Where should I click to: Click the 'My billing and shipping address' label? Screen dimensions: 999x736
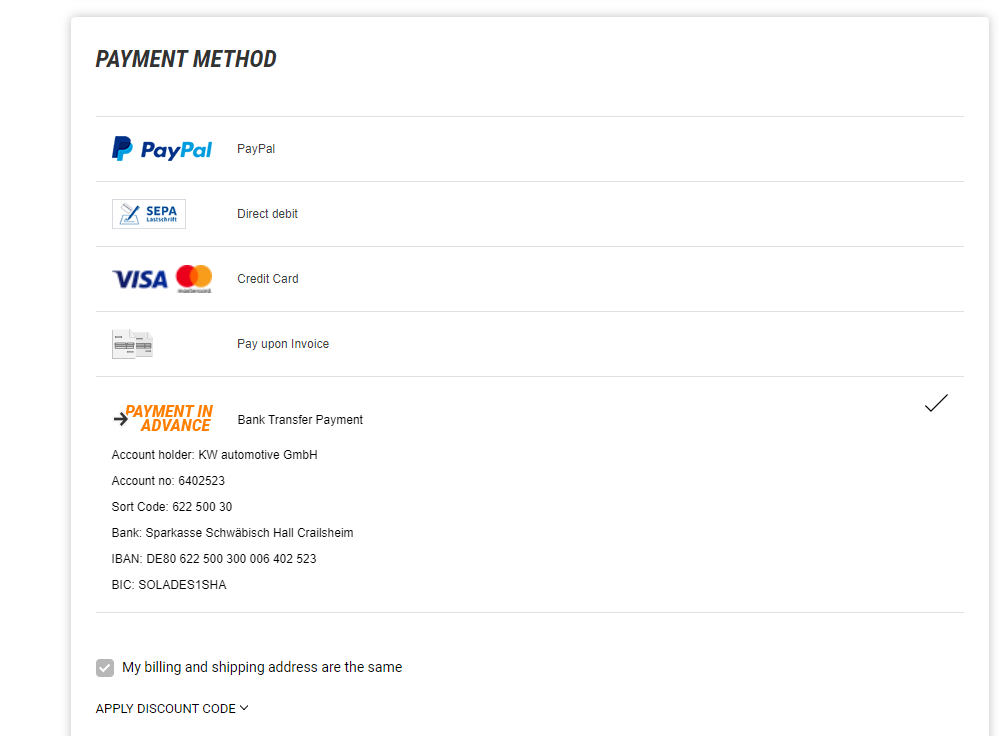tap(262, 667)
